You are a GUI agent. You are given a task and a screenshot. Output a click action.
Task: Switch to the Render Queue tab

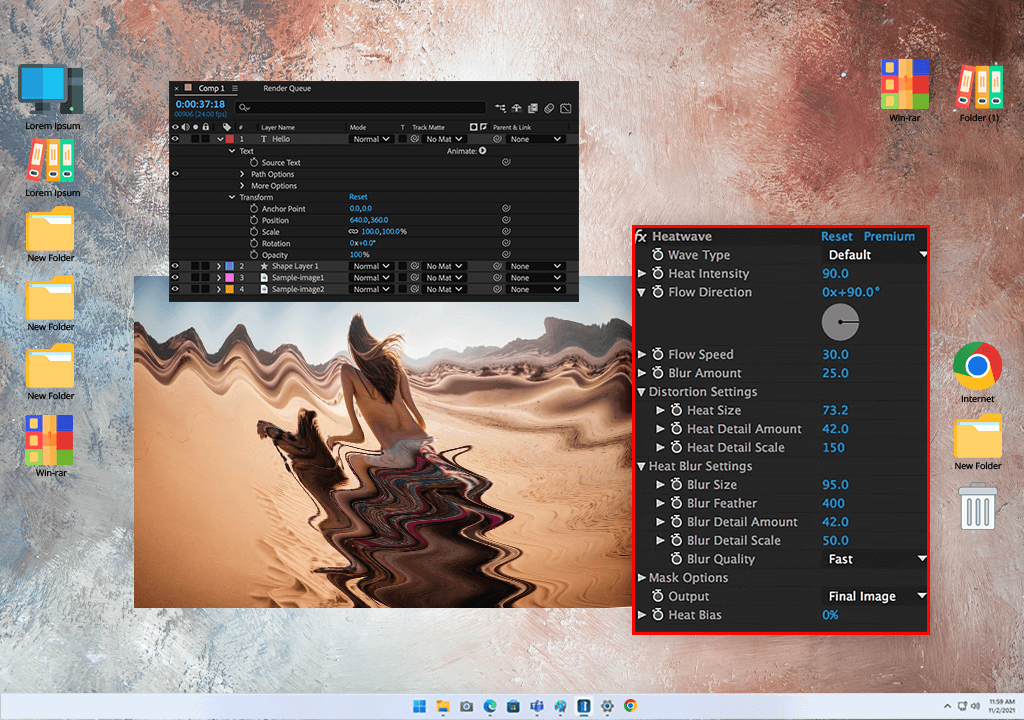(x=287, y=88)
